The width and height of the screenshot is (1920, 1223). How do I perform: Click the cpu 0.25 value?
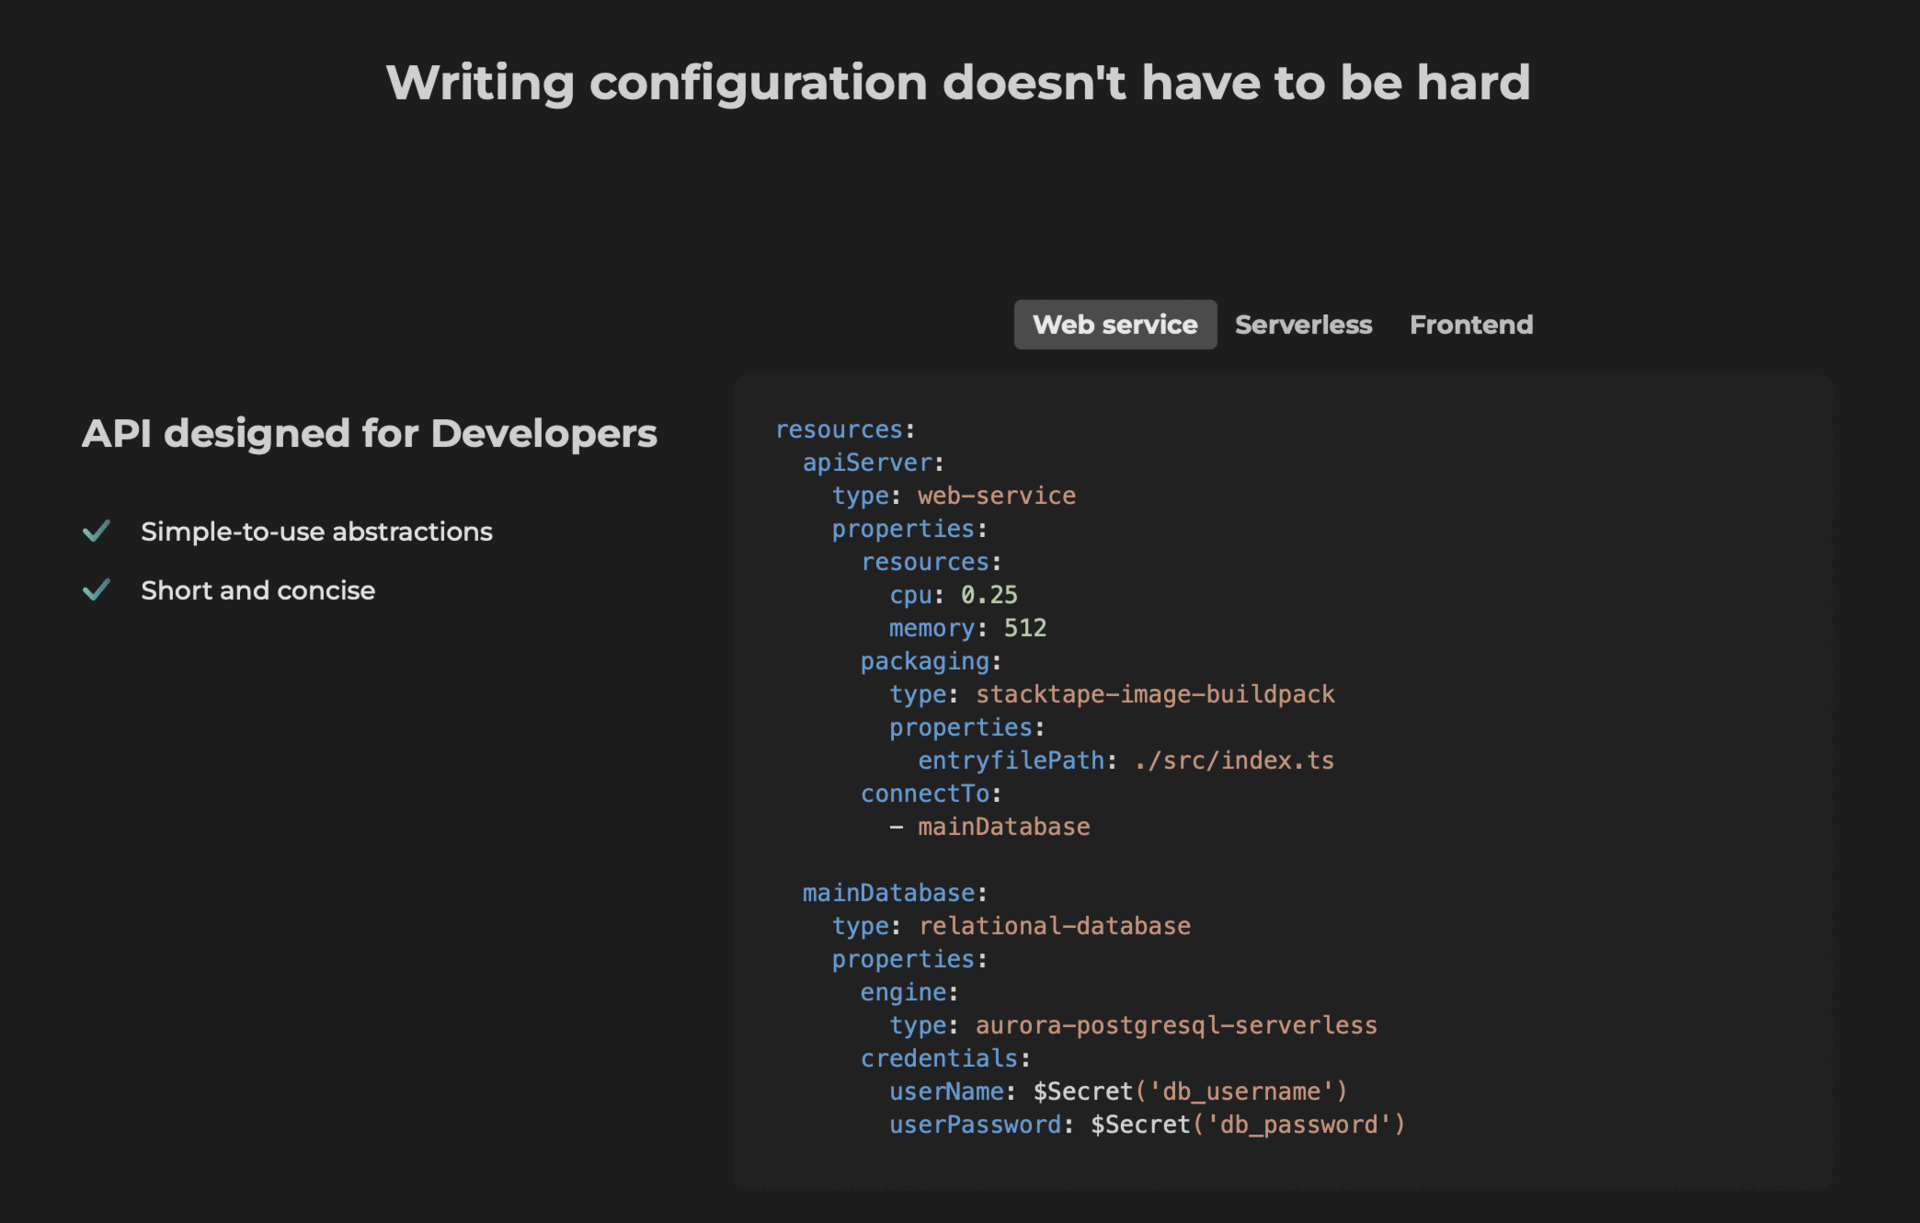989,595
